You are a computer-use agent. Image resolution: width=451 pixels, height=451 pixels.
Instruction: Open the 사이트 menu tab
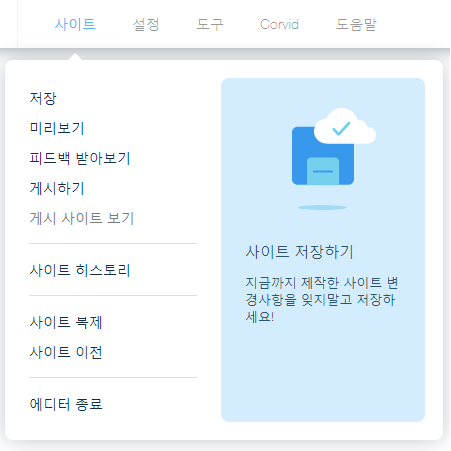click(75, 24)
